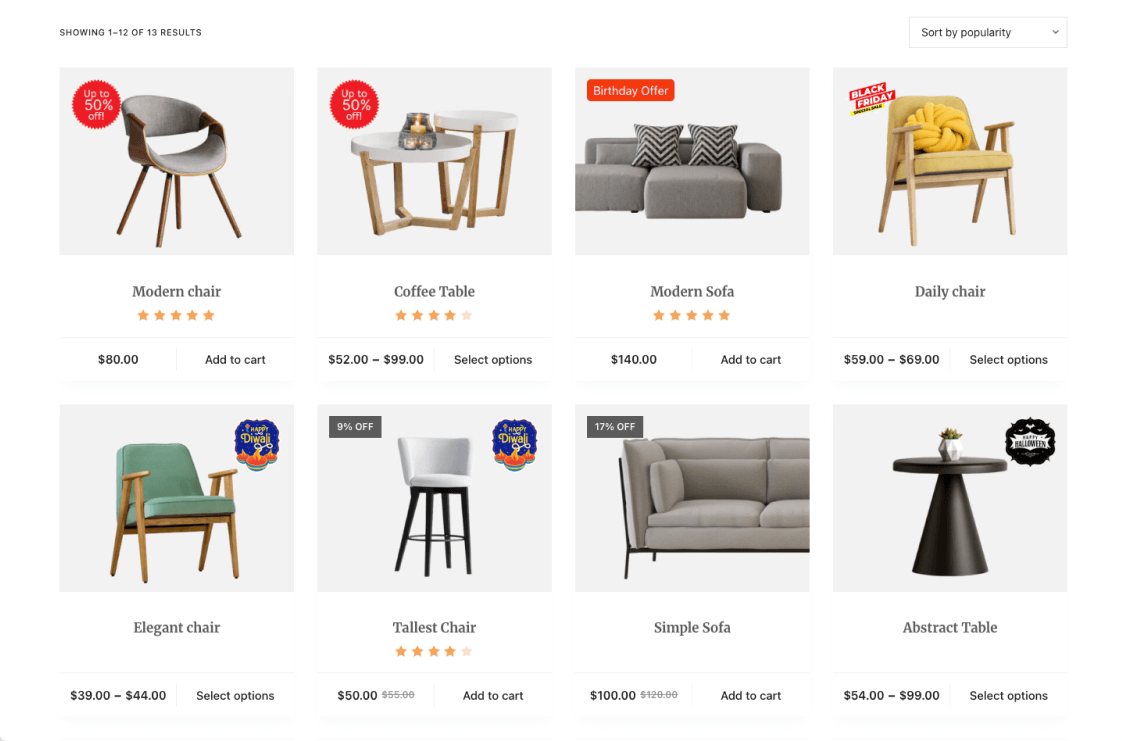Click the Happy Halloween badge on Abstract Table
Viewport: 1122px width, 741px height.
pos(1030,442)
